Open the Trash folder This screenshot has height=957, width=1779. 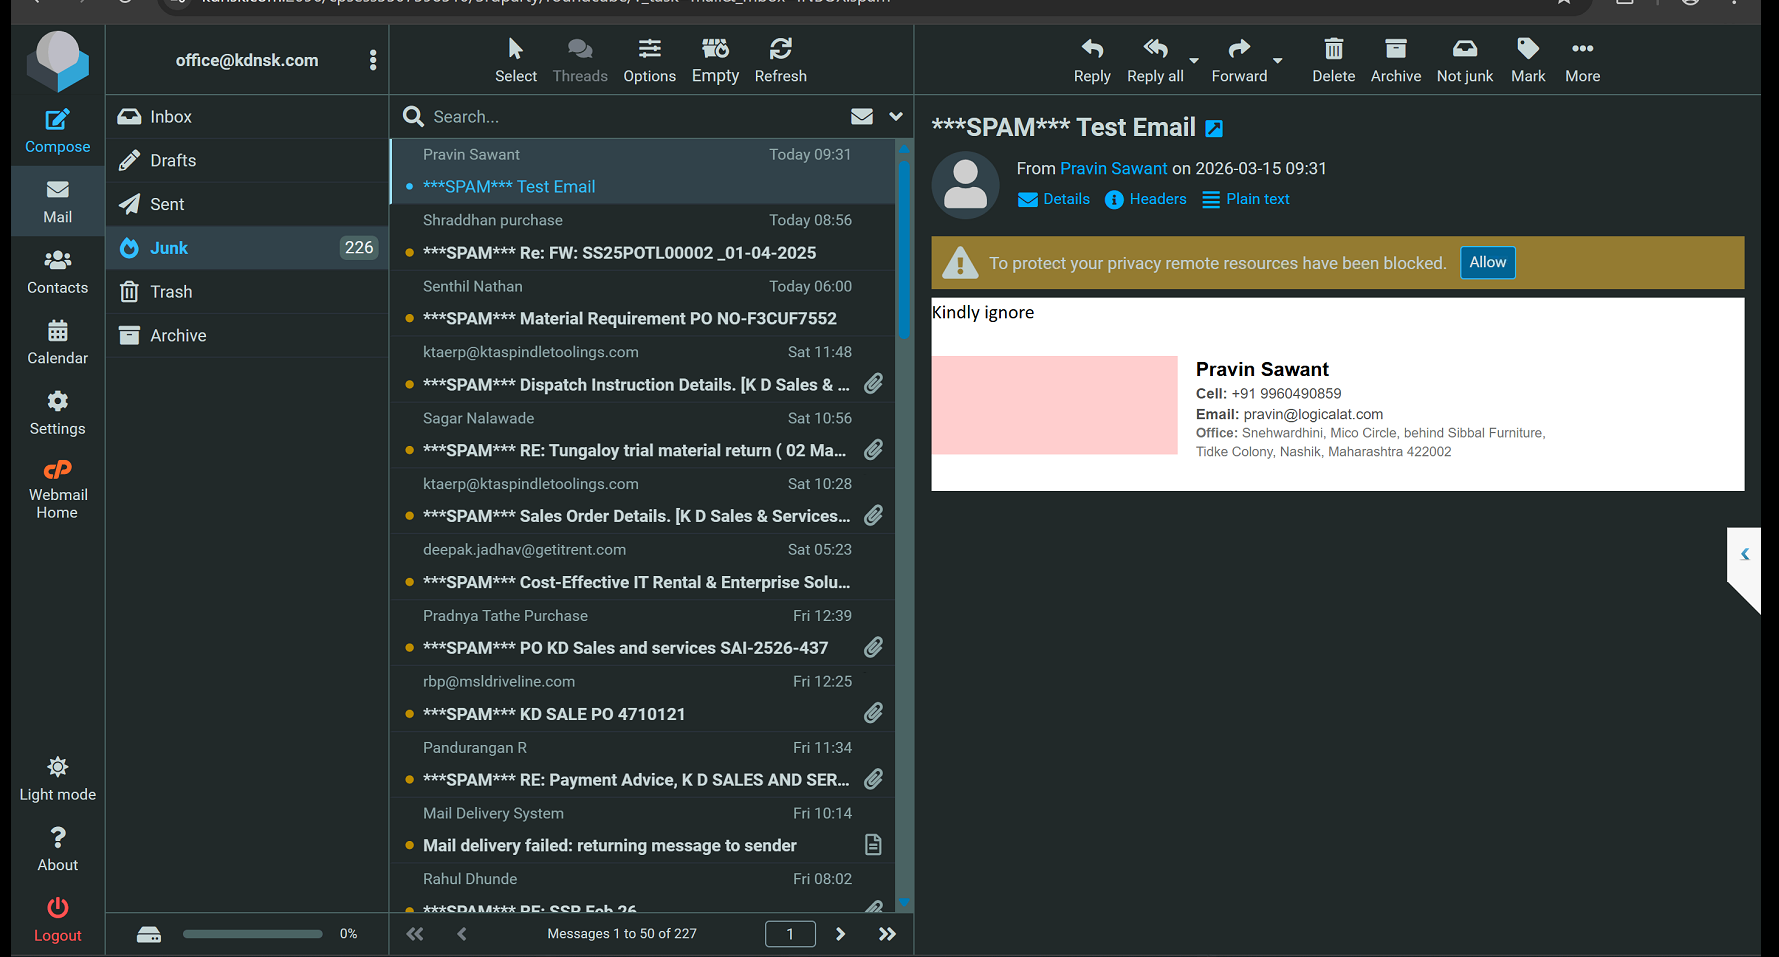[171, 292]
